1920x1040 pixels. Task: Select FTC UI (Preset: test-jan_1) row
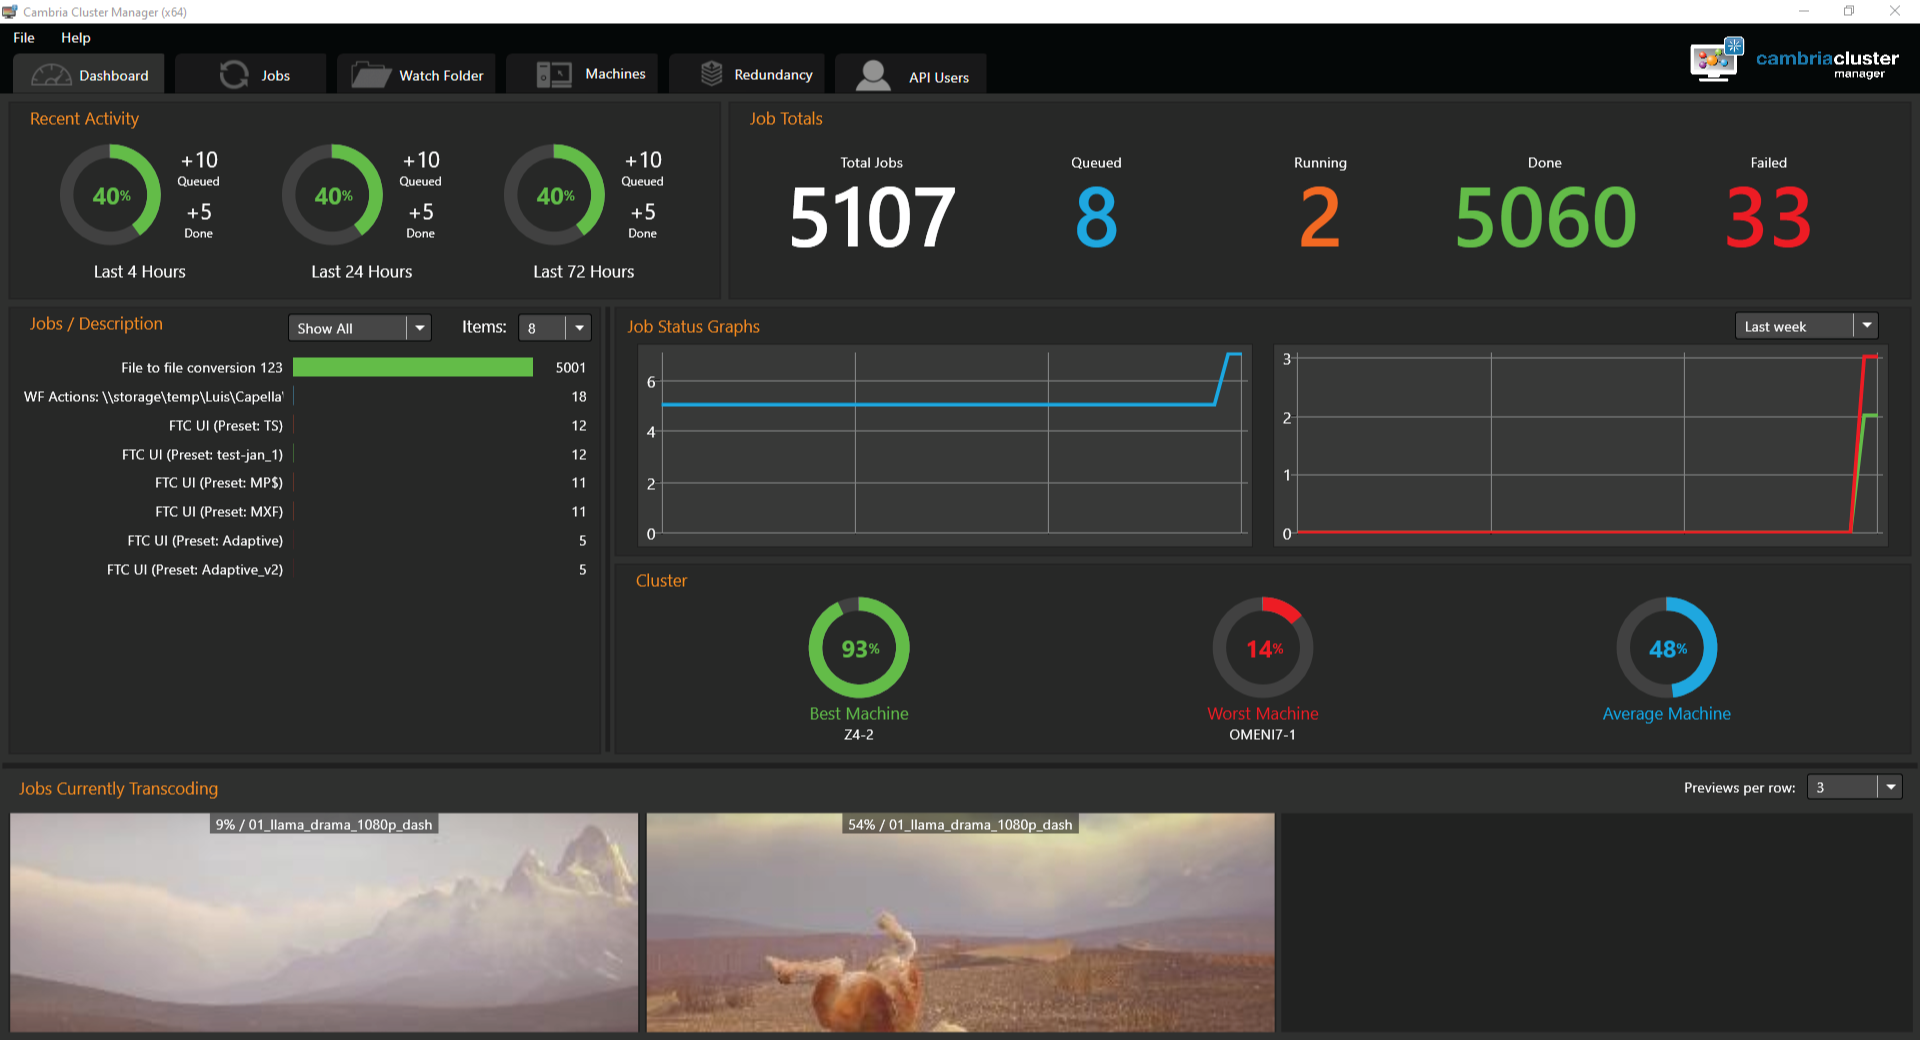(x=305, y=454)
